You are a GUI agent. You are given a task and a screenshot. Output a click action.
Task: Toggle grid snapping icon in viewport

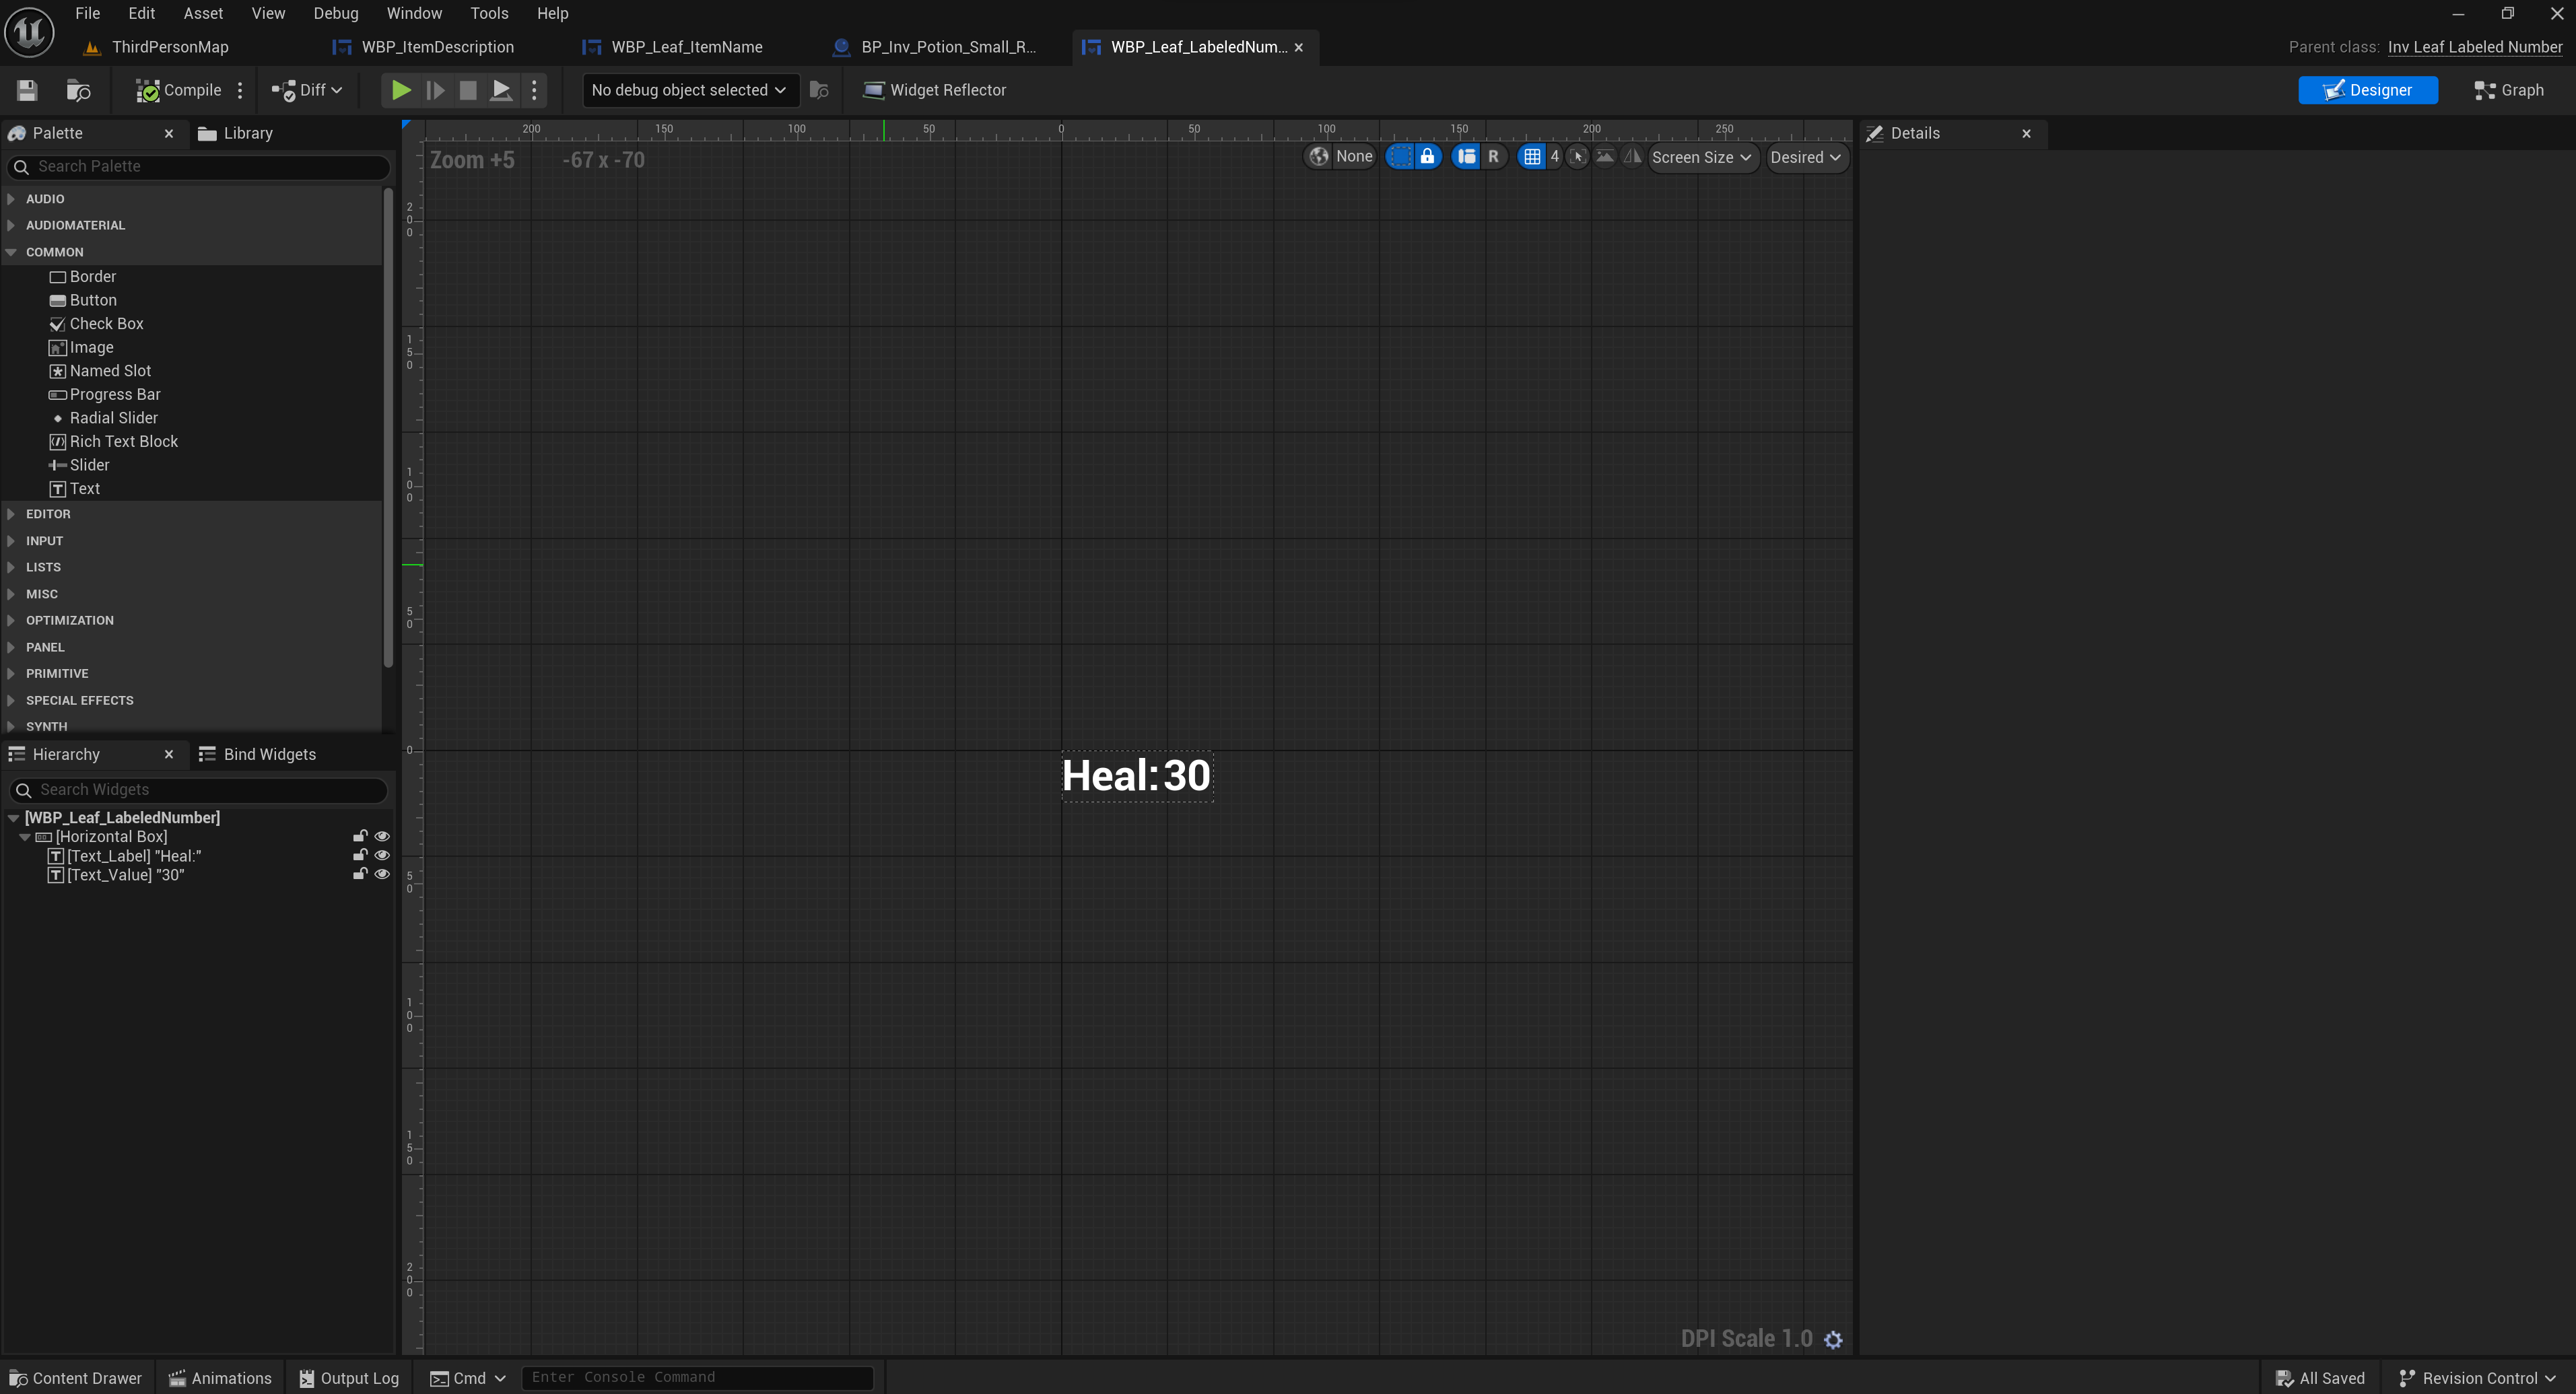(1531, 157)
